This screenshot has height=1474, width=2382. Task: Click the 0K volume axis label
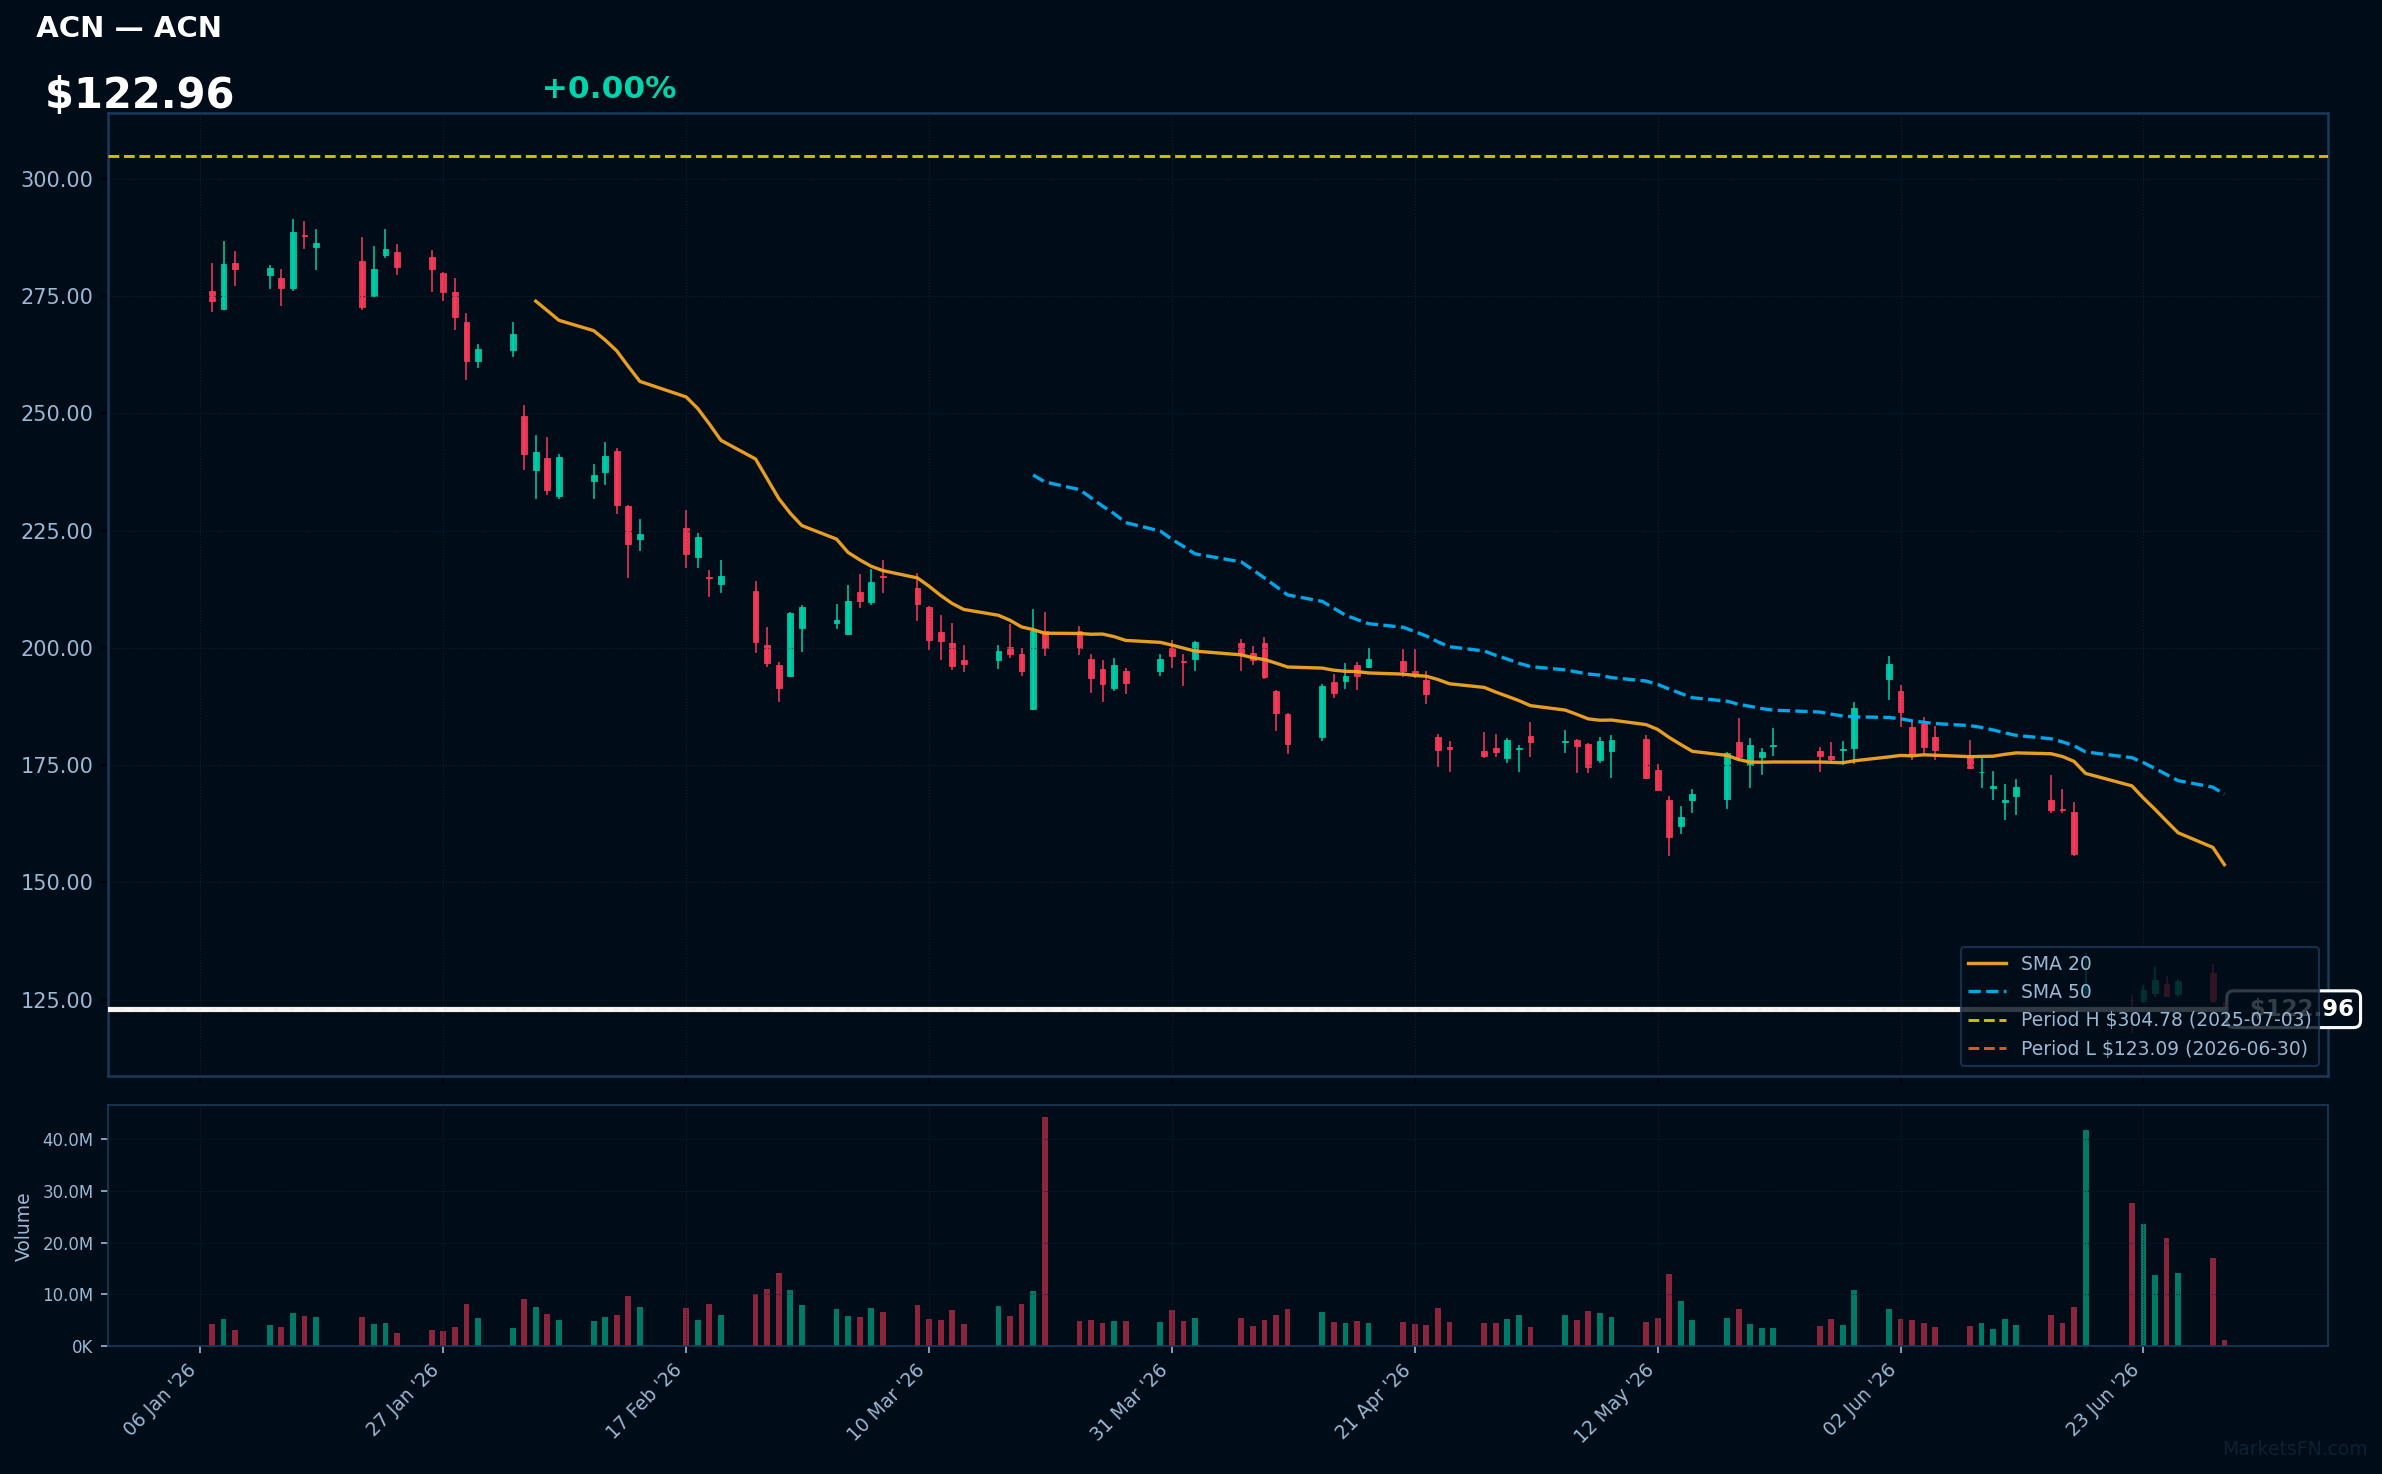[x=82, y=1347]
